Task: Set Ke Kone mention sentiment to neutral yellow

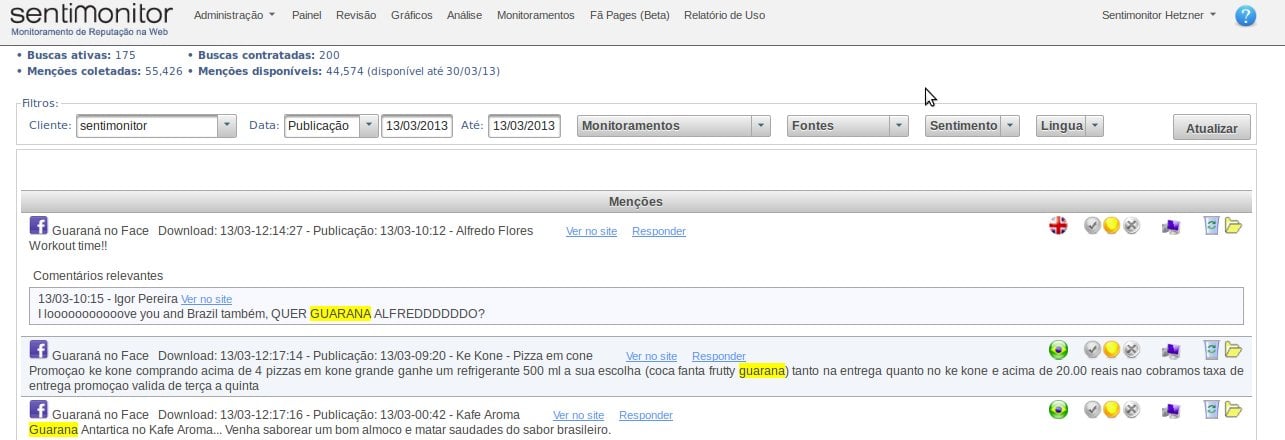Action: [x=1111, y=350]
